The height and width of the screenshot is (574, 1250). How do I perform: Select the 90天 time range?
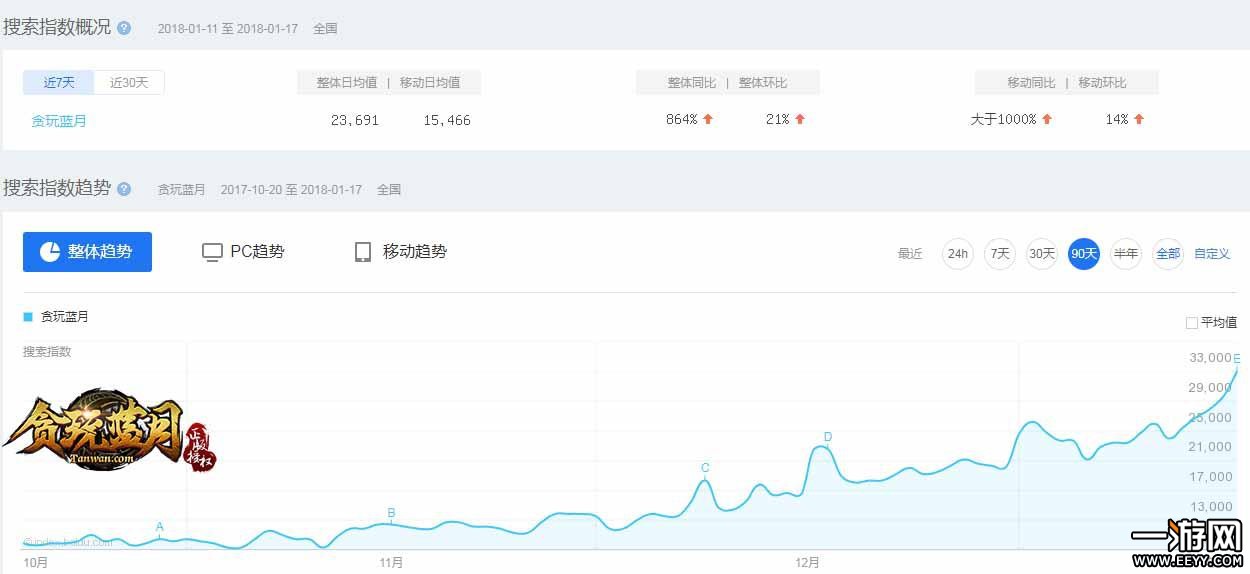pyautogui.click(x=1083, y=254)
